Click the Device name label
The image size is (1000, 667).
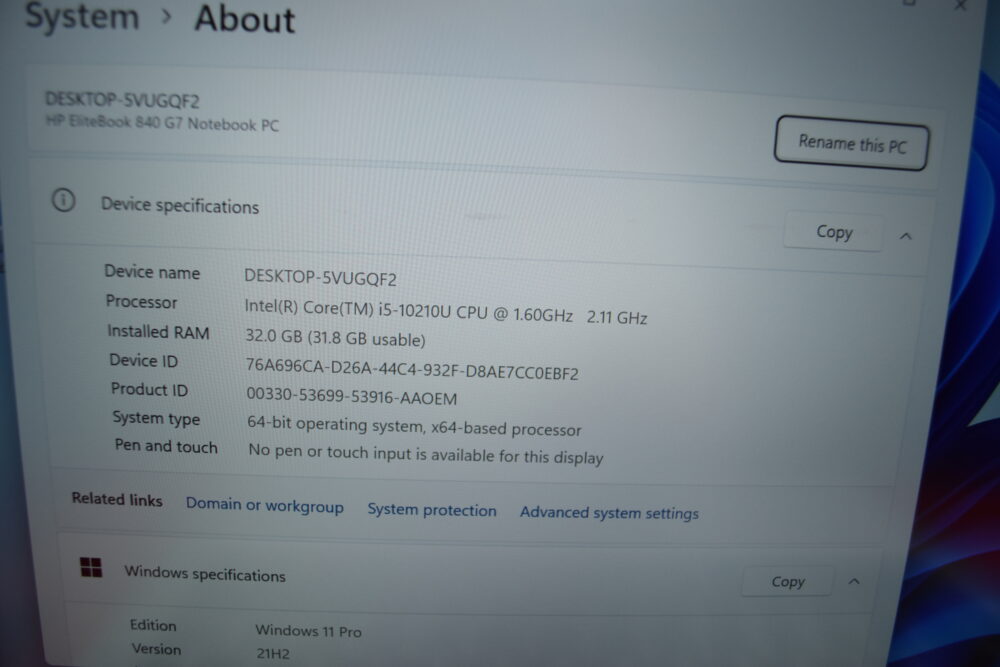[x=152, y=272]
